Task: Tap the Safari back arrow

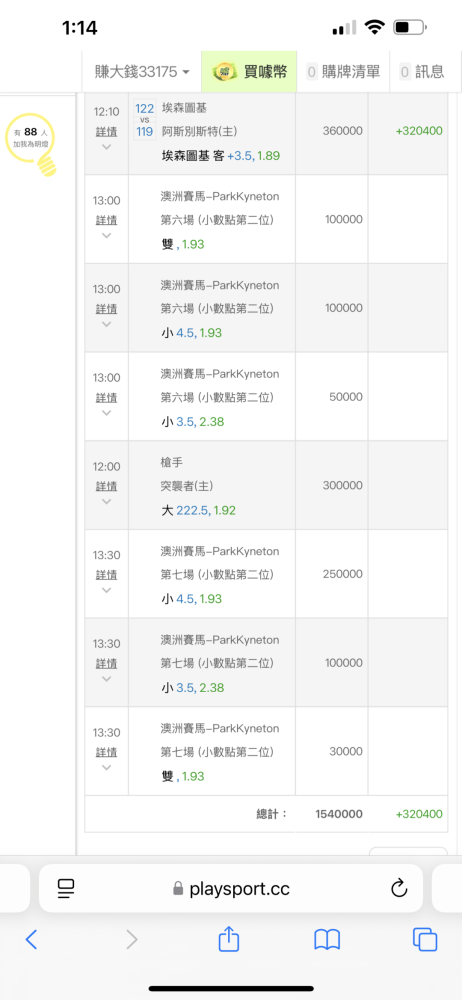Action: click(31, 939)
